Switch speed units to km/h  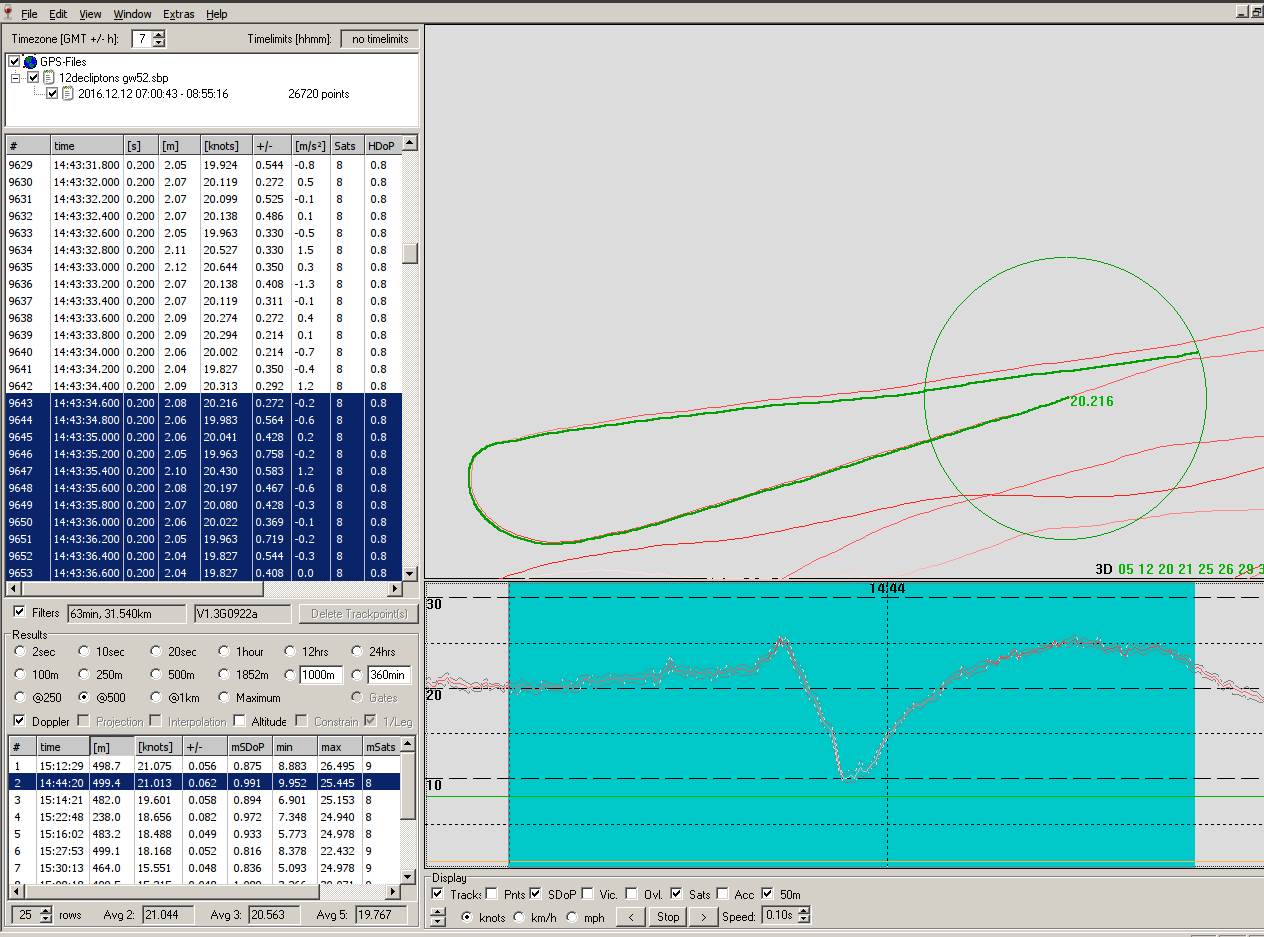pyautogui.click(x=520, y=917)
